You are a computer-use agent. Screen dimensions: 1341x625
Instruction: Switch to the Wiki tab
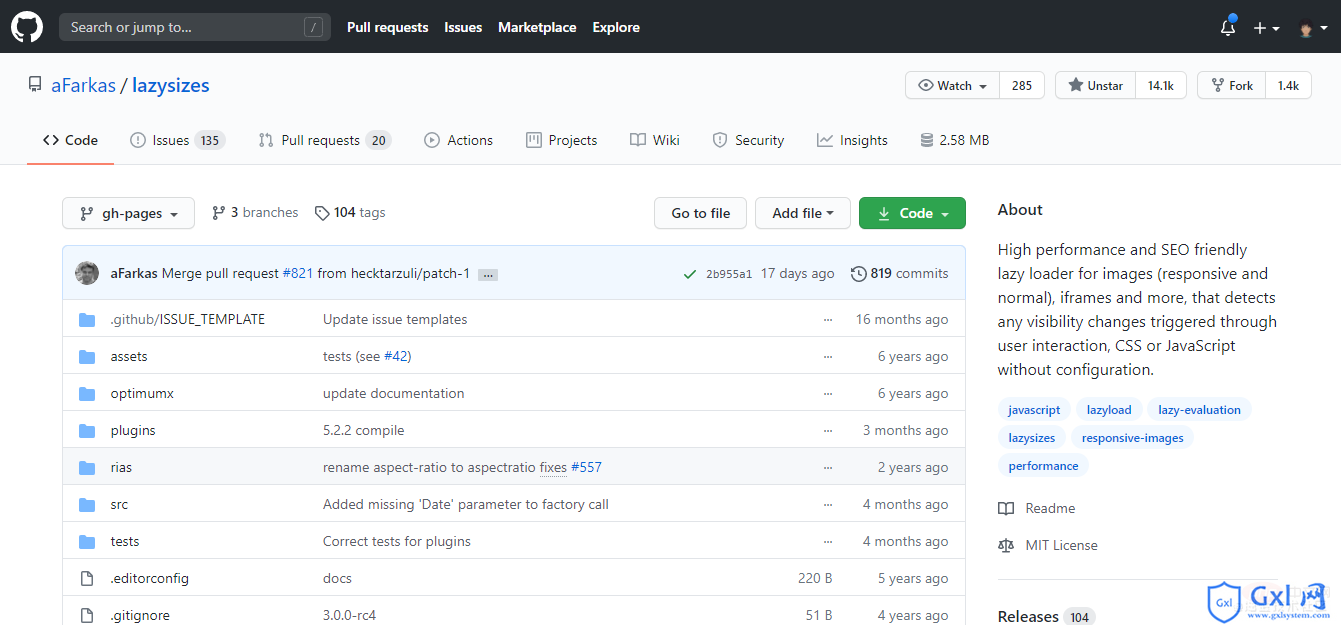pyautogui.click(x=655, y=140)
